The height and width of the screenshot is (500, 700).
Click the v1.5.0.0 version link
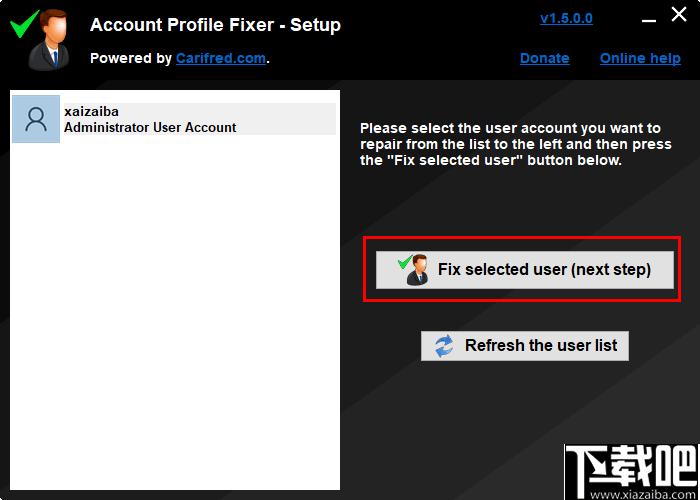567,19
